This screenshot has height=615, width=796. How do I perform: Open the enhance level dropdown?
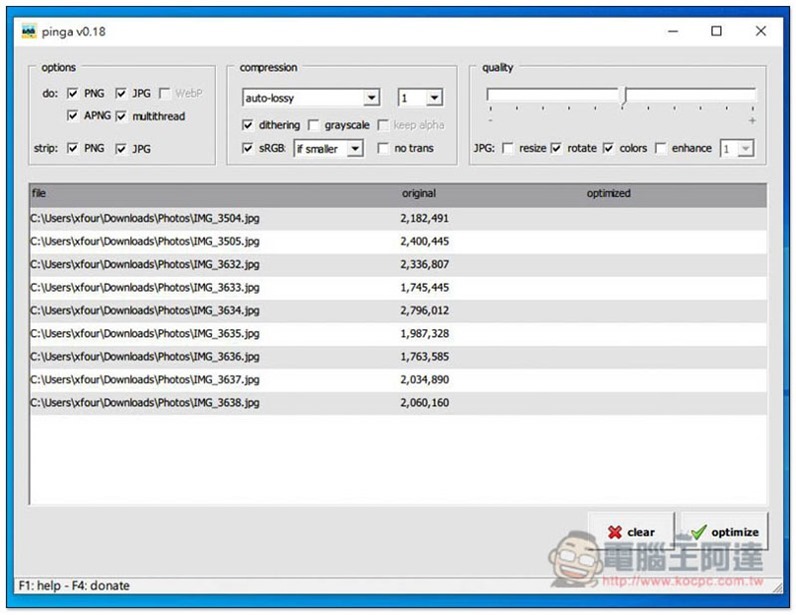point(737,149)
